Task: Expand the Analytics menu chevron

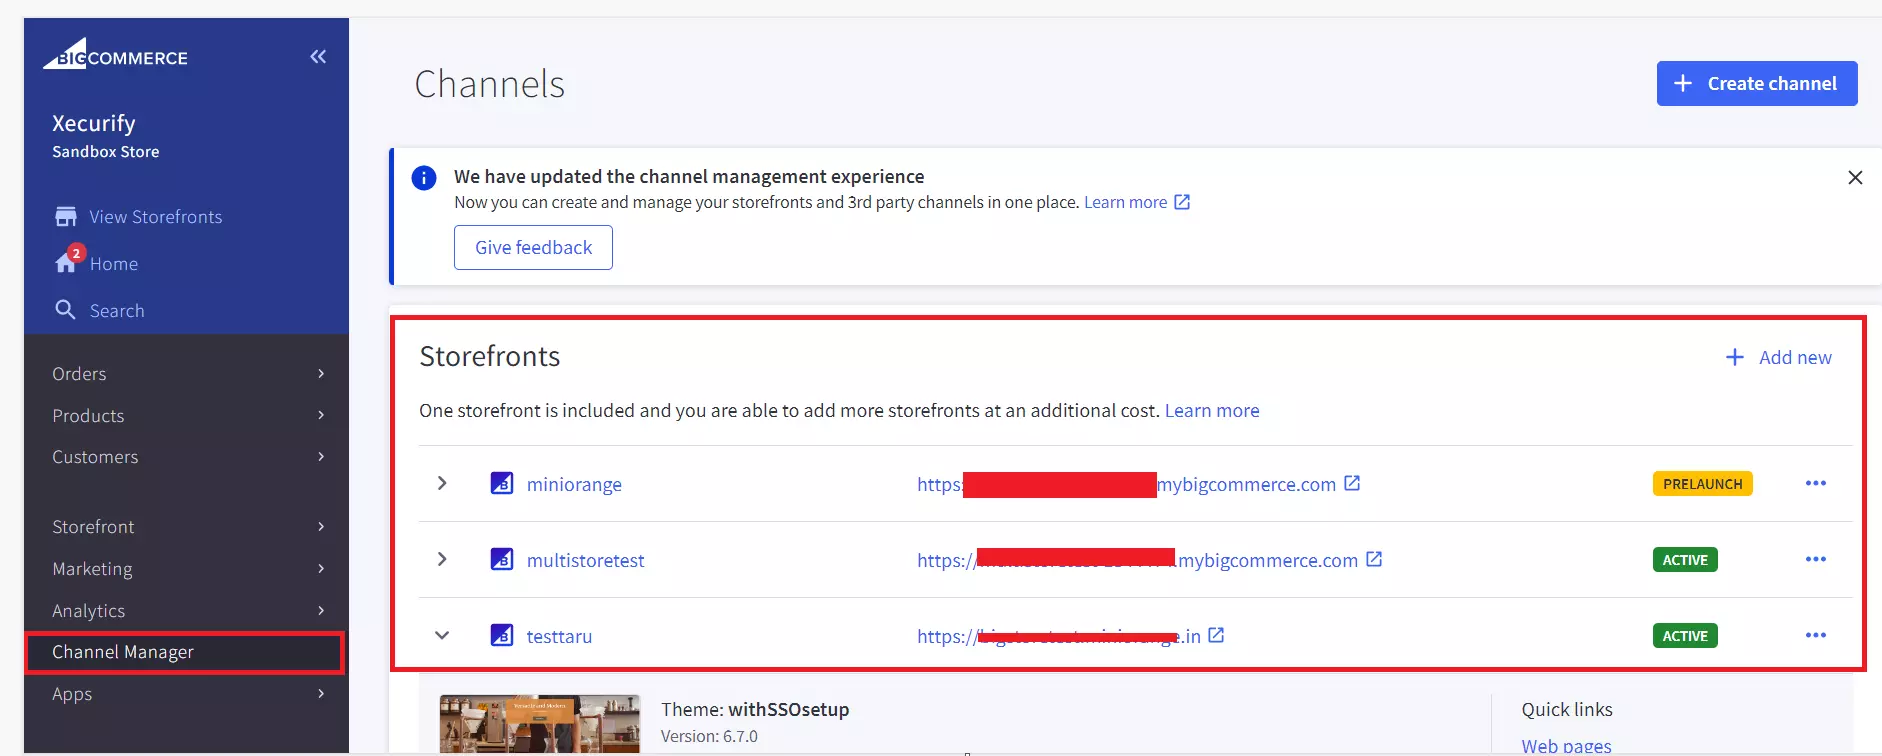Action: tap(321, 611)
